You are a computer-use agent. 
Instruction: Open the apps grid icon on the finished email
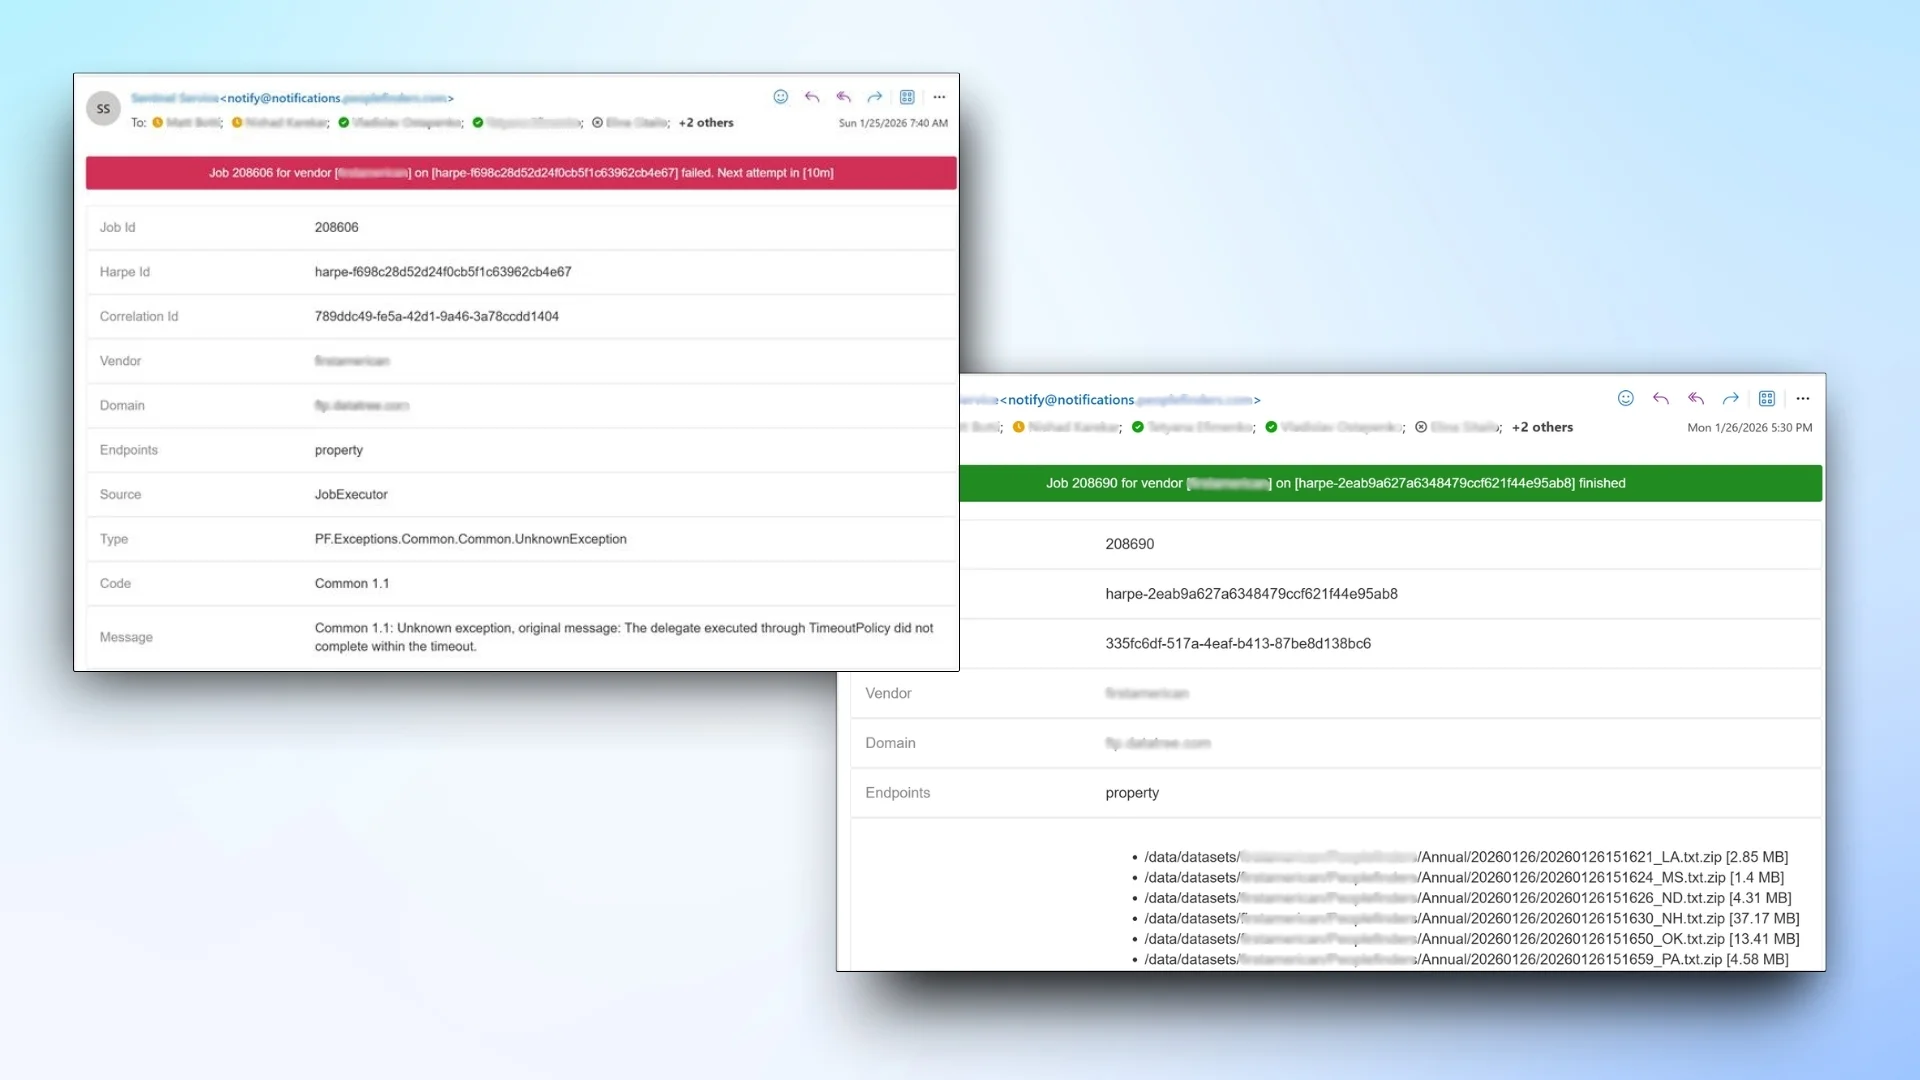coord(1766,398)
